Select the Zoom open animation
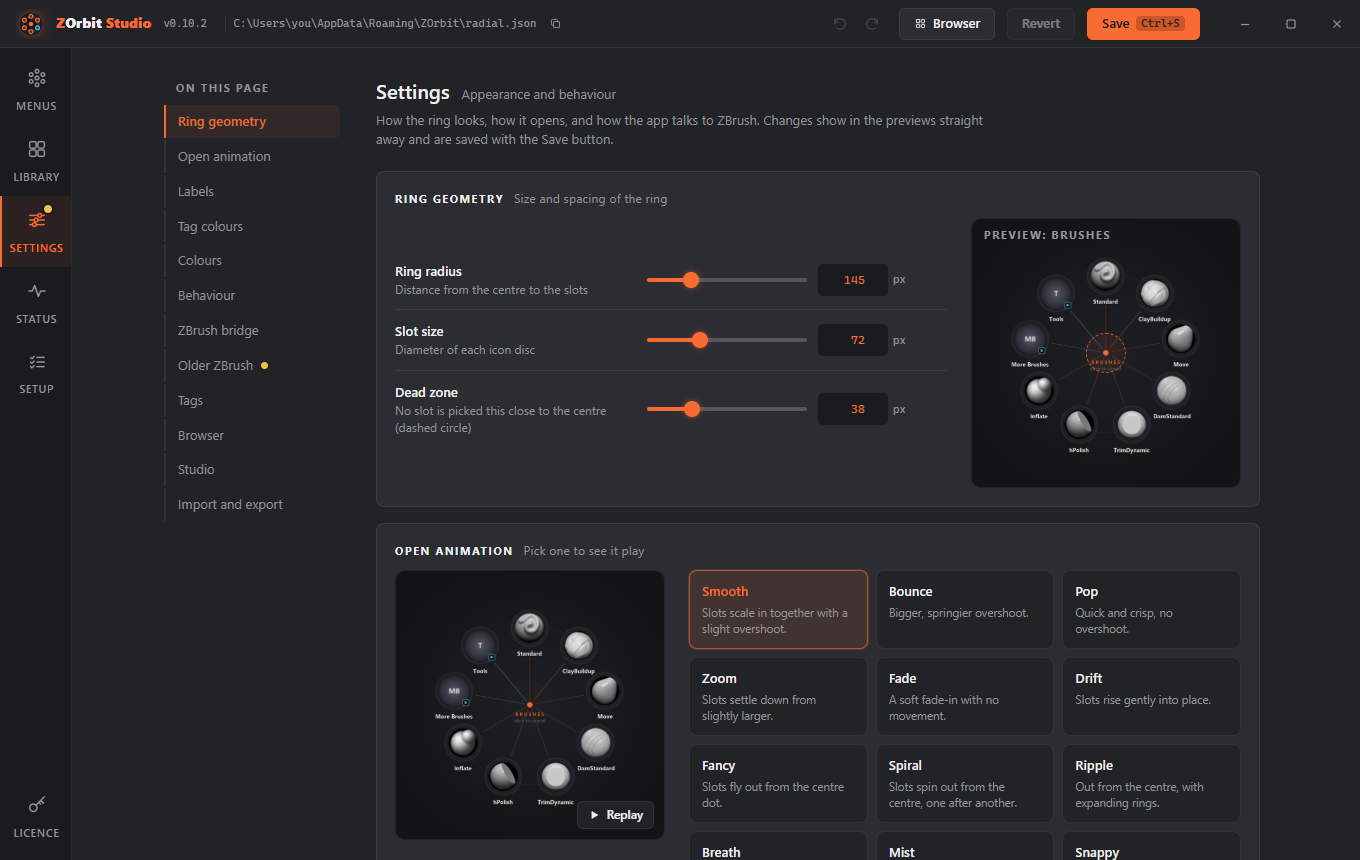1360x860 pixels. 778,697
